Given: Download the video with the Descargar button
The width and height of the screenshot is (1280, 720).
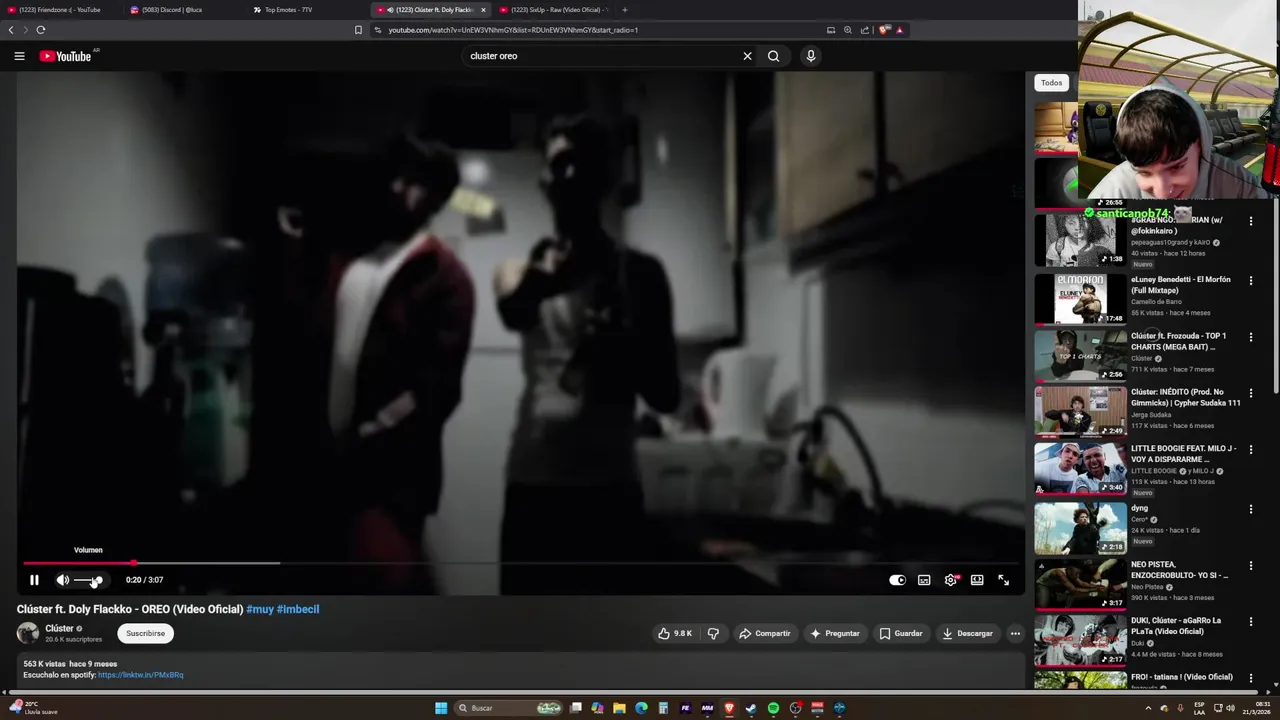Looking at the screenshot, I should (x=968, y=633).
